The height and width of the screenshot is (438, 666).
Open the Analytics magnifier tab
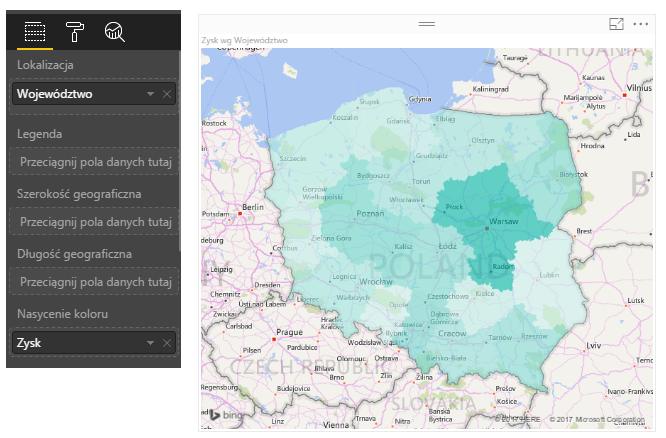pos(114,32)
